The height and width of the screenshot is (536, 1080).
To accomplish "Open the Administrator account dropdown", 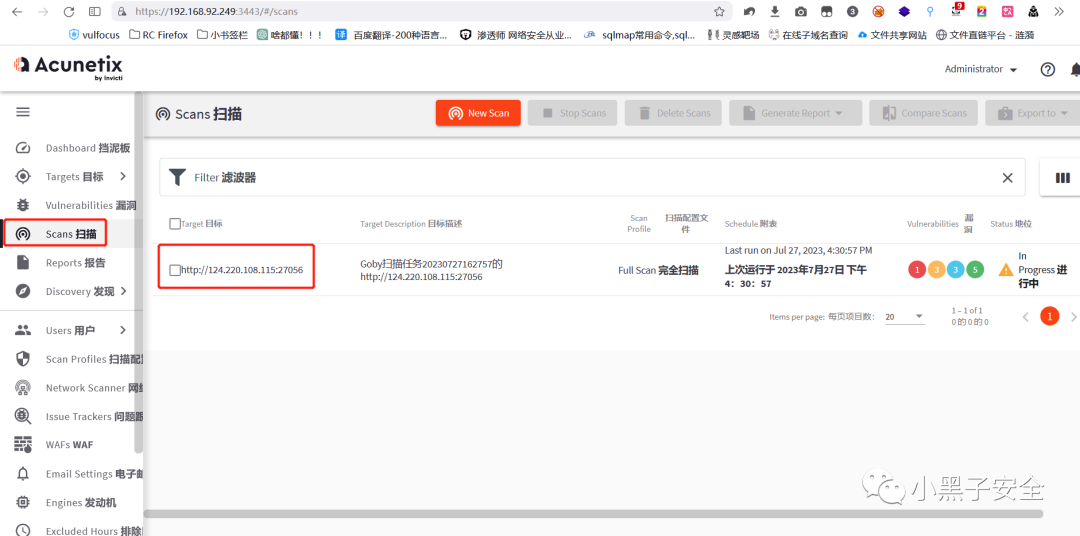I will pos(981,70).
